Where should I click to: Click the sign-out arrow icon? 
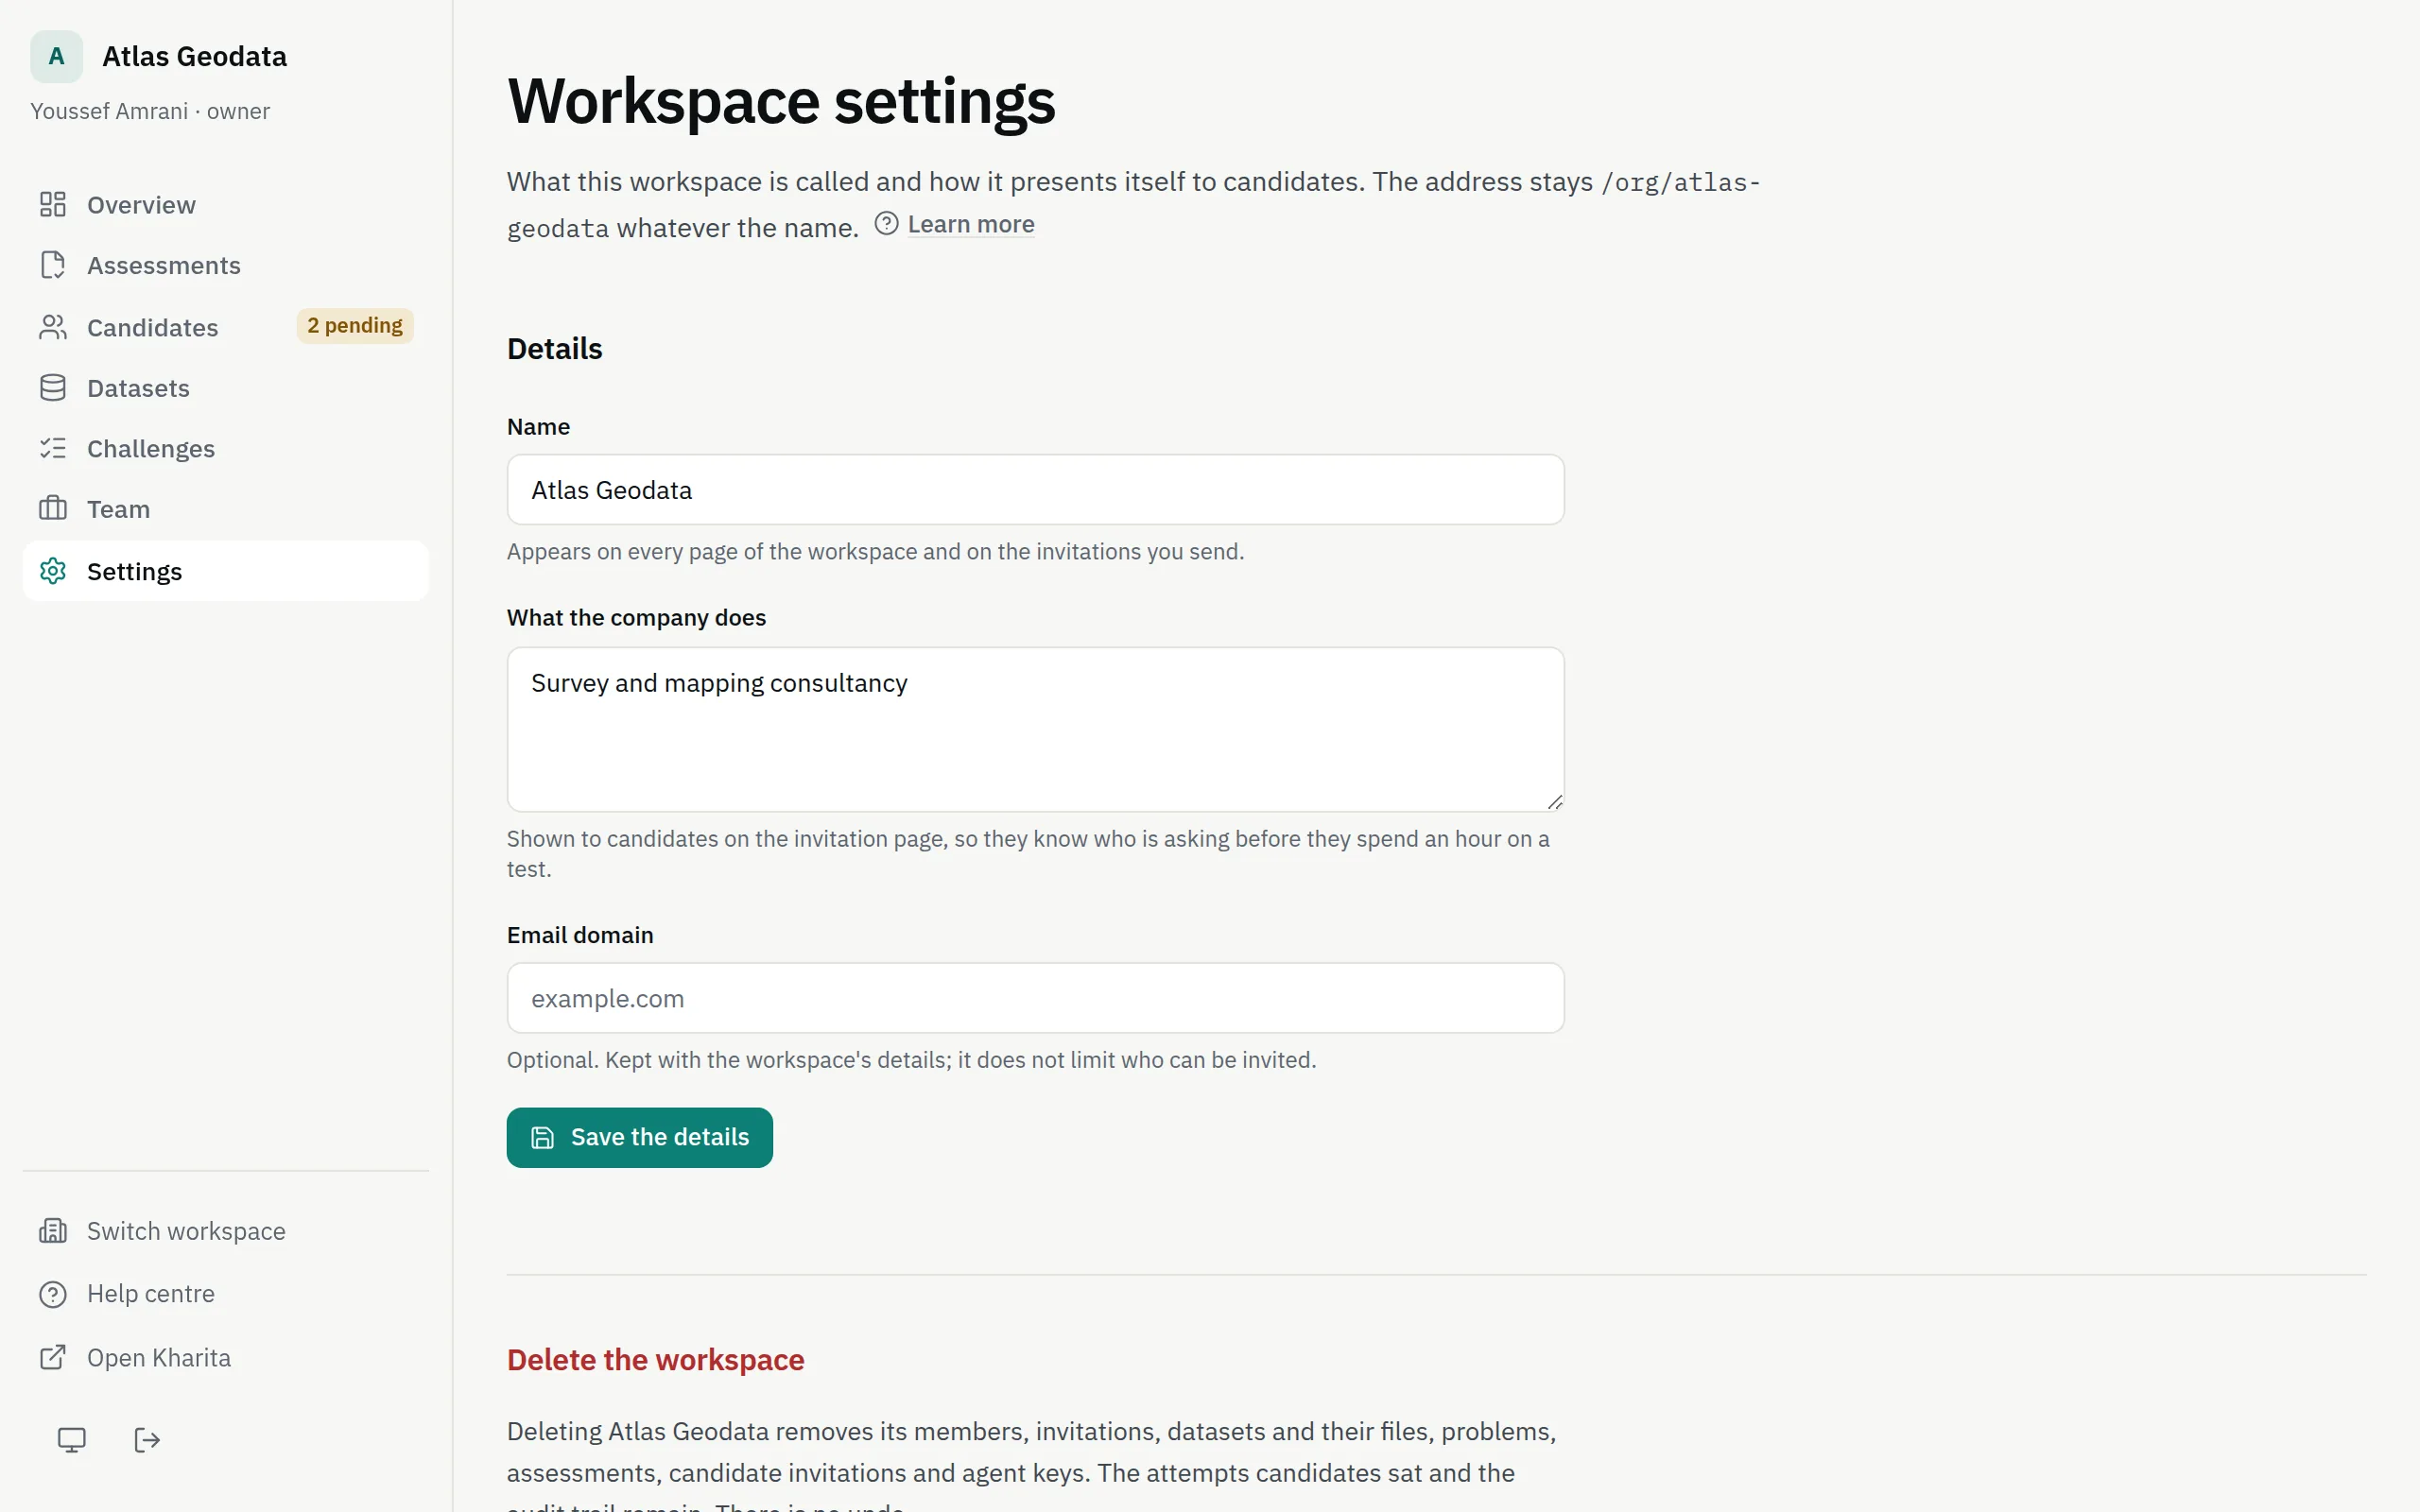pyautogui.click(x=147, y=1440)
